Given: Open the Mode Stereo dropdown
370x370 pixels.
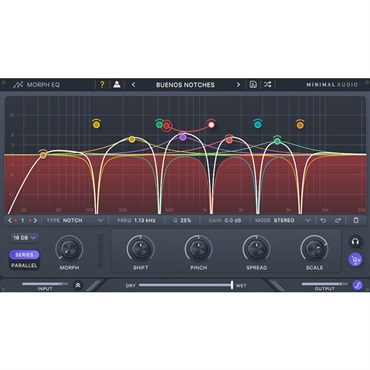Looking at the screenshot, I should pos(283,220).
